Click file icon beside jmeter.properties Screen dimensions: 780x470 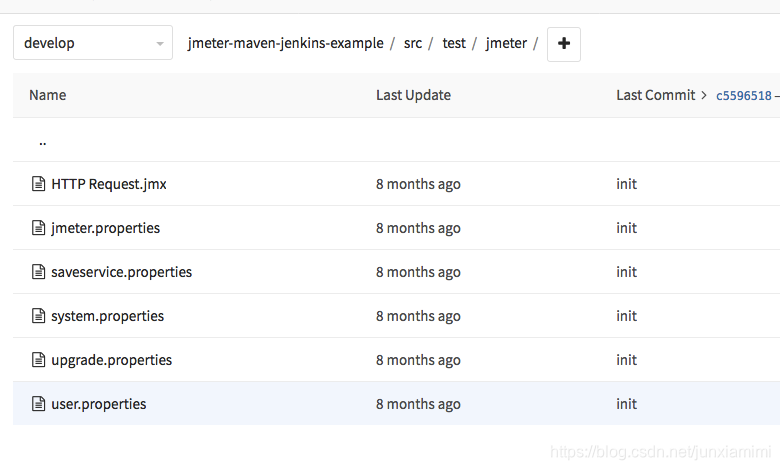tap(38, 228)
